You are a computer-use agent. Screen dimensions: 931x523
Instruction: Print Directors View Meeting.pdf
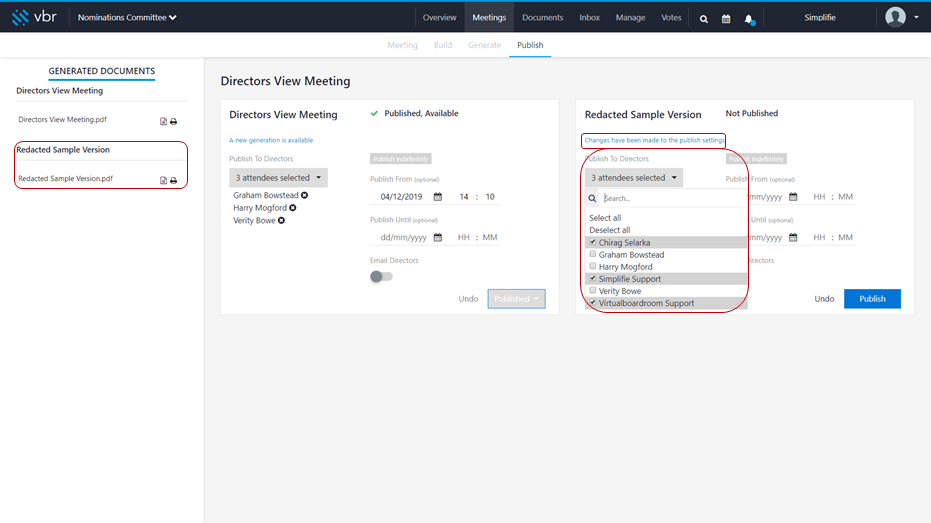(173, 121)
